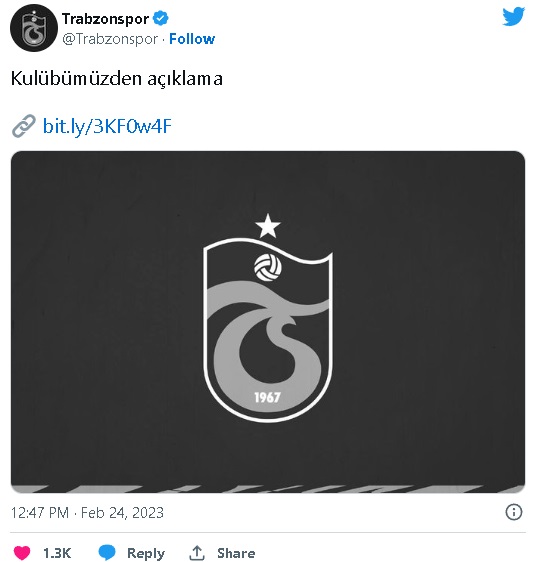Screen dimensions: 535x562
Task: Click the tweet text Kulübümüzden açıklama
Action: point(117,78)
